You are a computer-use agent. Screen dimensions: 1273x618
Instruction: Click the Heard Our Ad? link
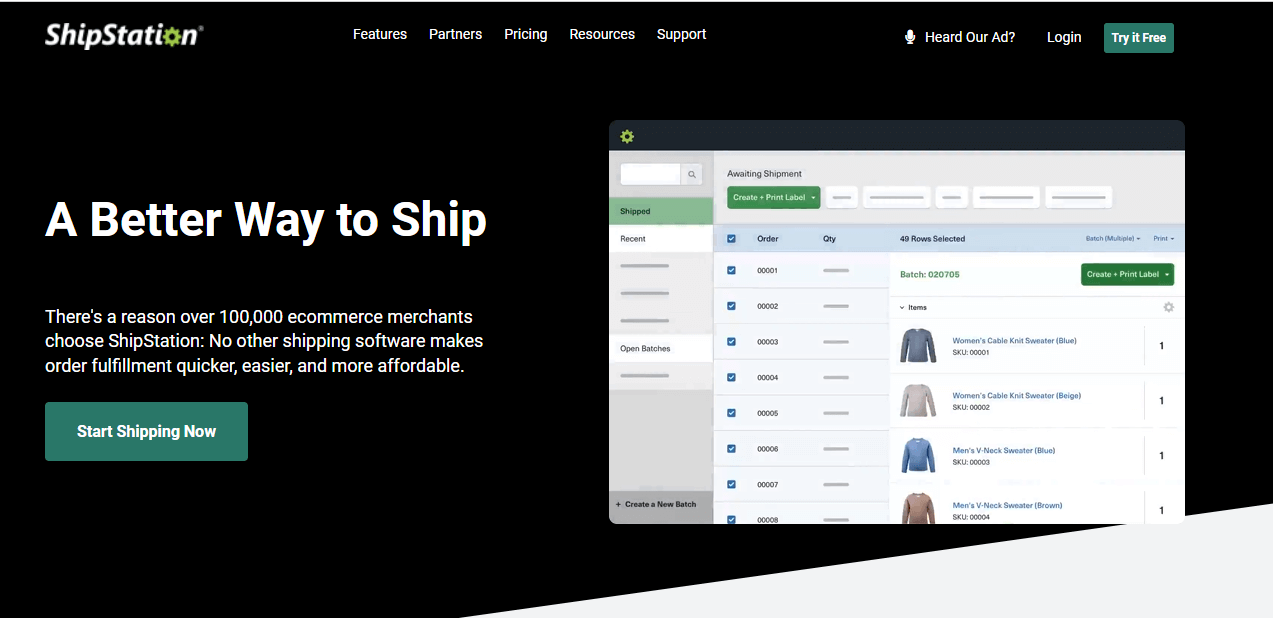(x=970, y=37)
